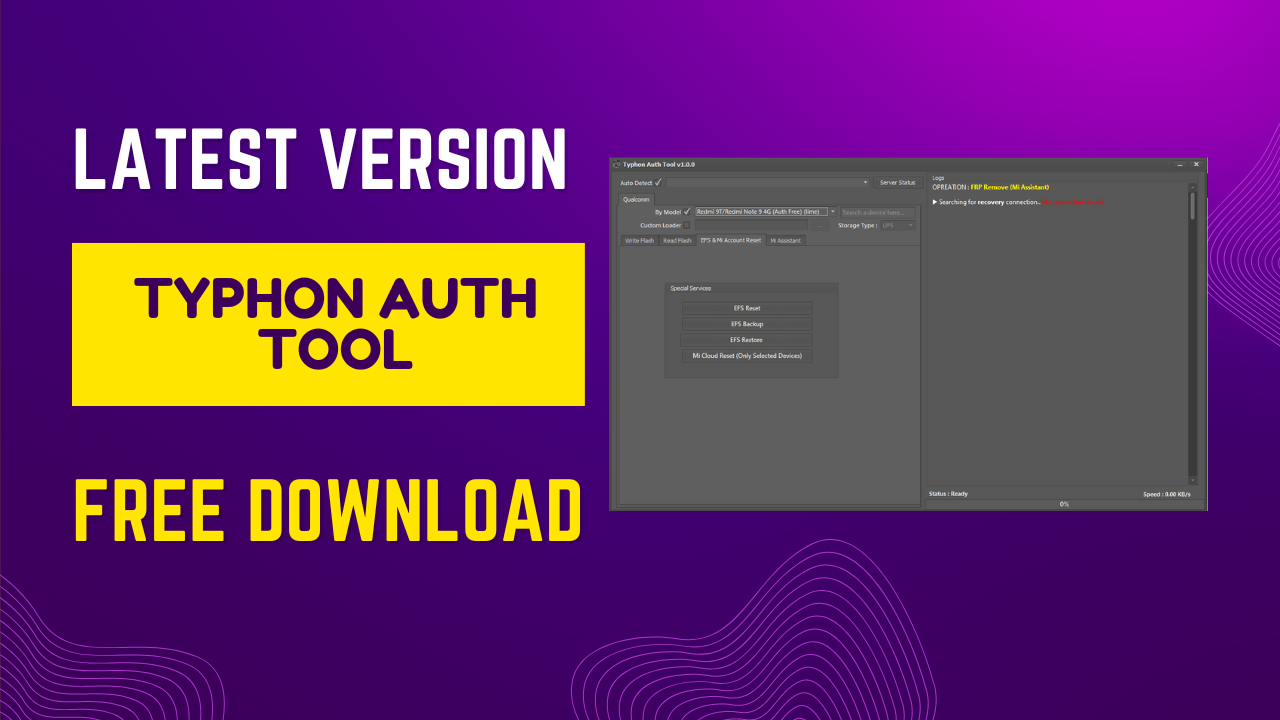
Task: Click the EFS Backup button
Action: [747, 324]
